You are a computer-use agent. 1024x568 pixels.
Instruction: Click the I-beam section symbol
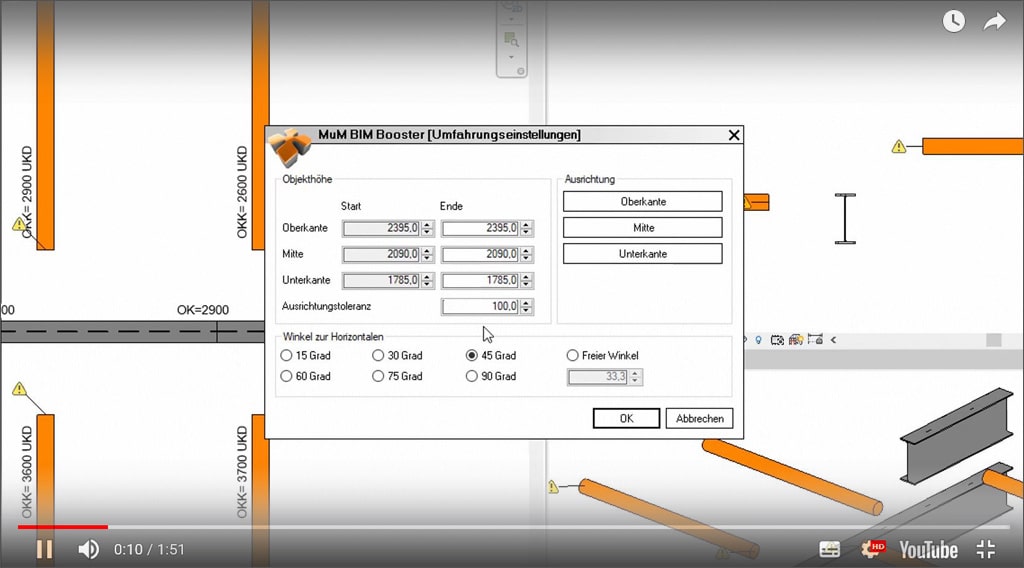[845, 219]
